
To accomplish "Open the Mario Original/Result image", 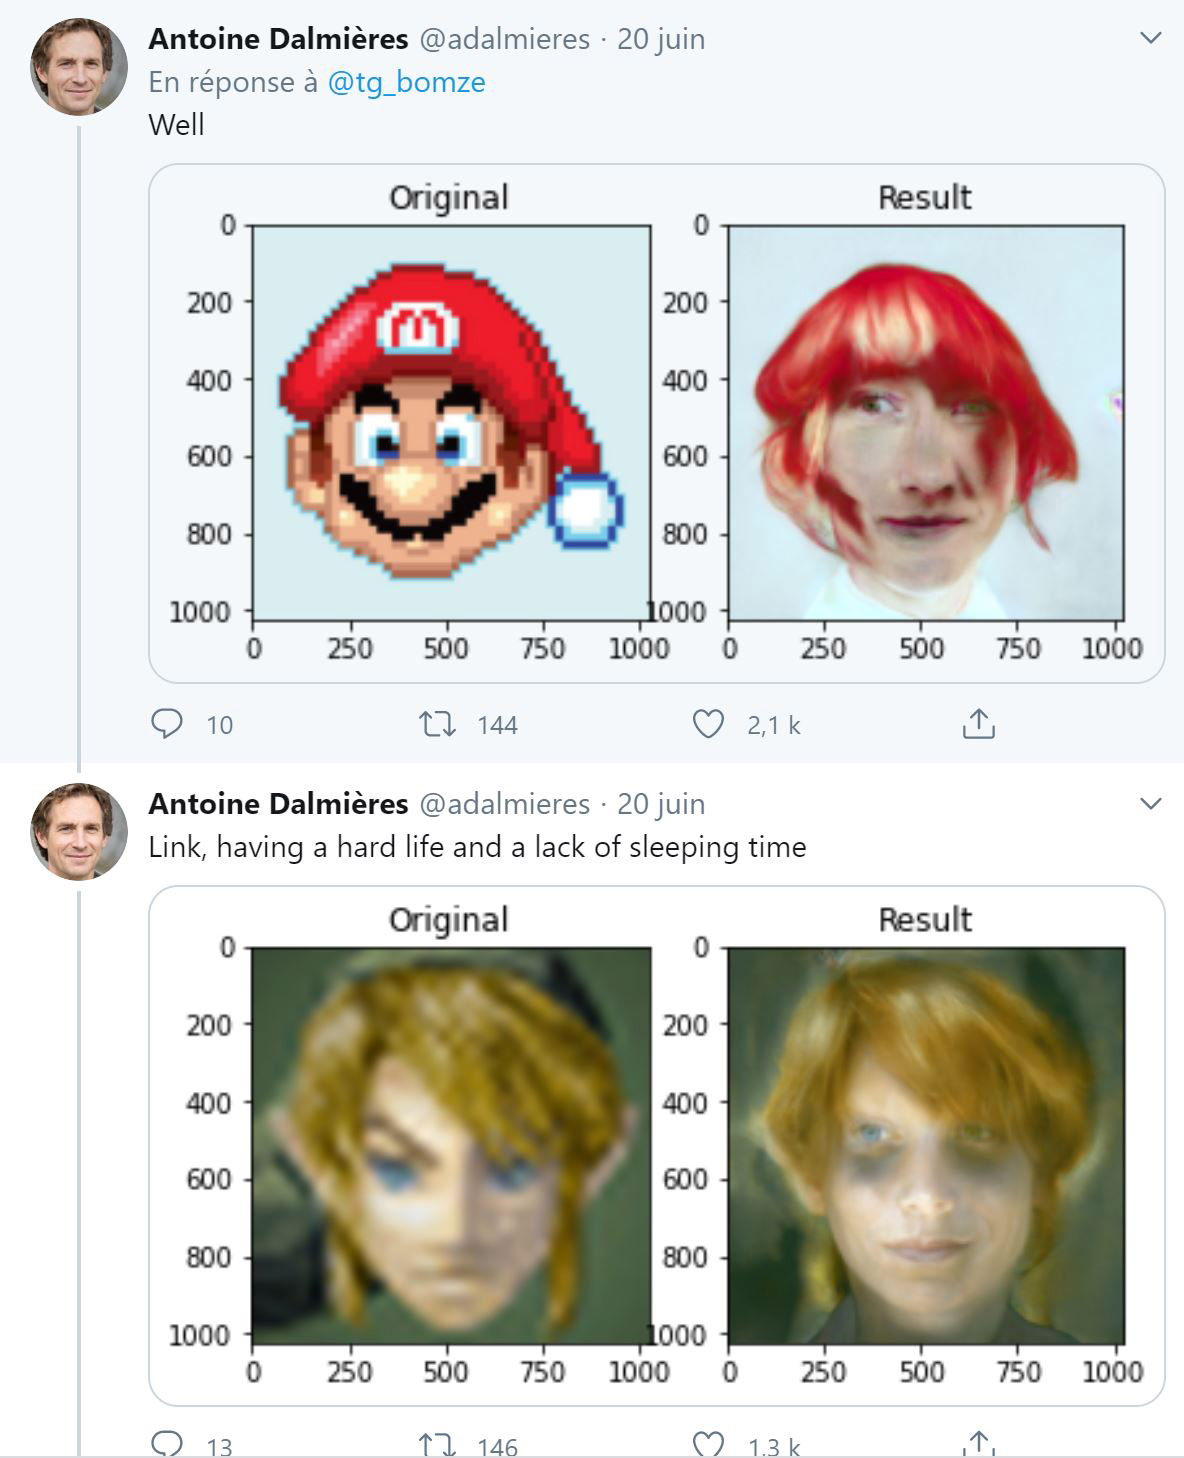I will pyautogui.click(x=660, y=420).
